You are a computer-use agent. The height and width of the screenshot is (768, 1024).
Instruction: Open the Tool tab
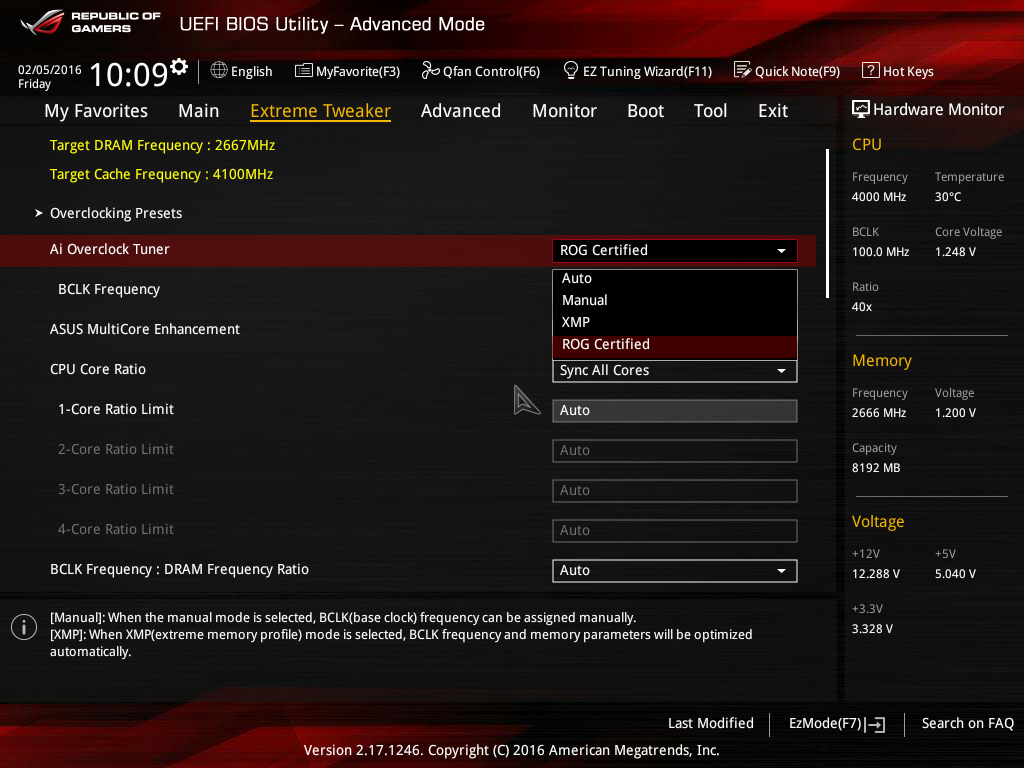711,111
